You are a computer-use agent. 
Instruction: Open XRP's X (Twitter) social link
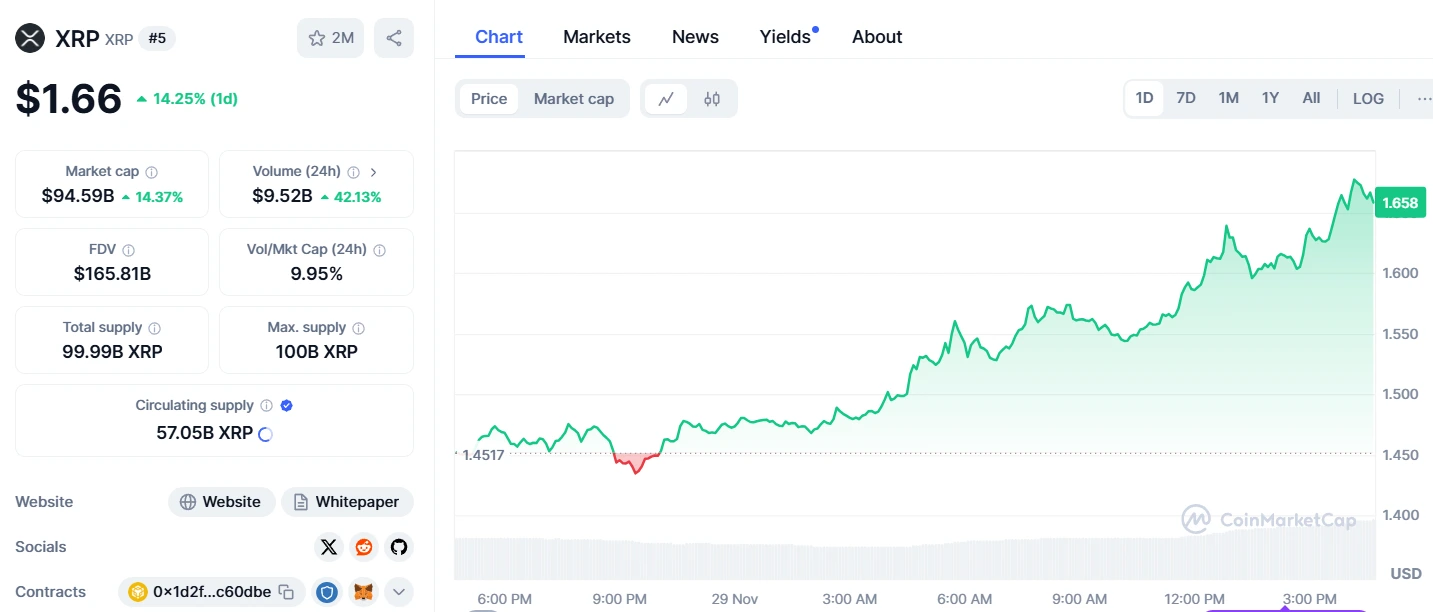point(329,547)
